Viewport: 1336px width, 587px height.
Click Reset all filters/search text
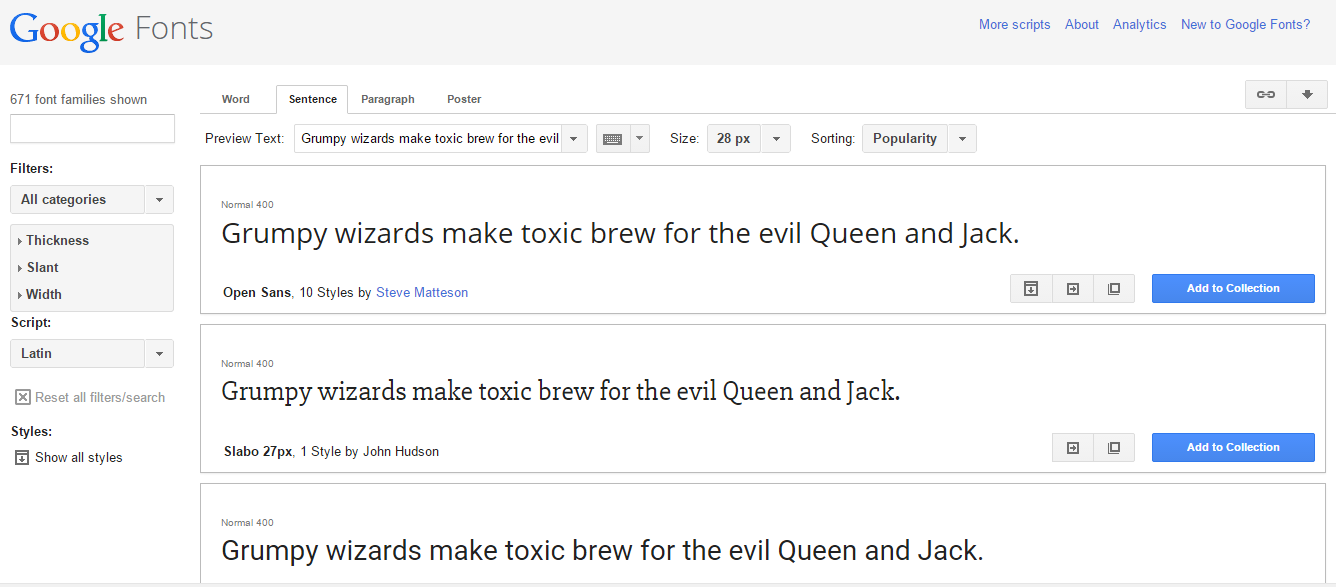pos(100,397)
